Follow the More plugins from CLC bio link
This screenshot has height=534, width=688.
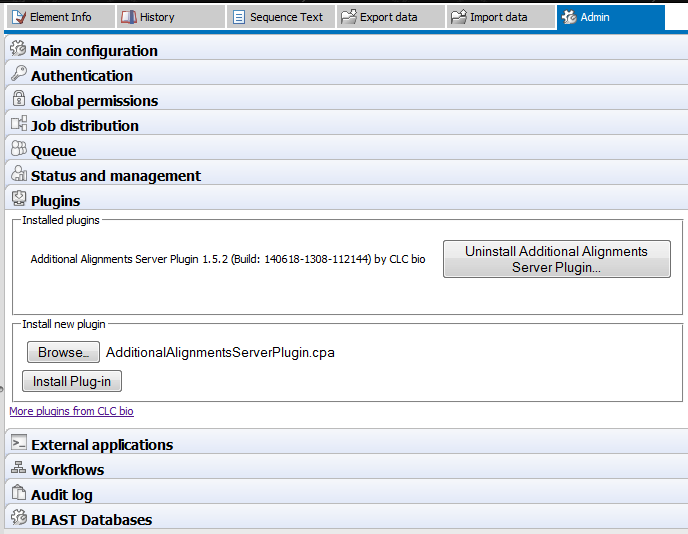(x=71, y=411)
